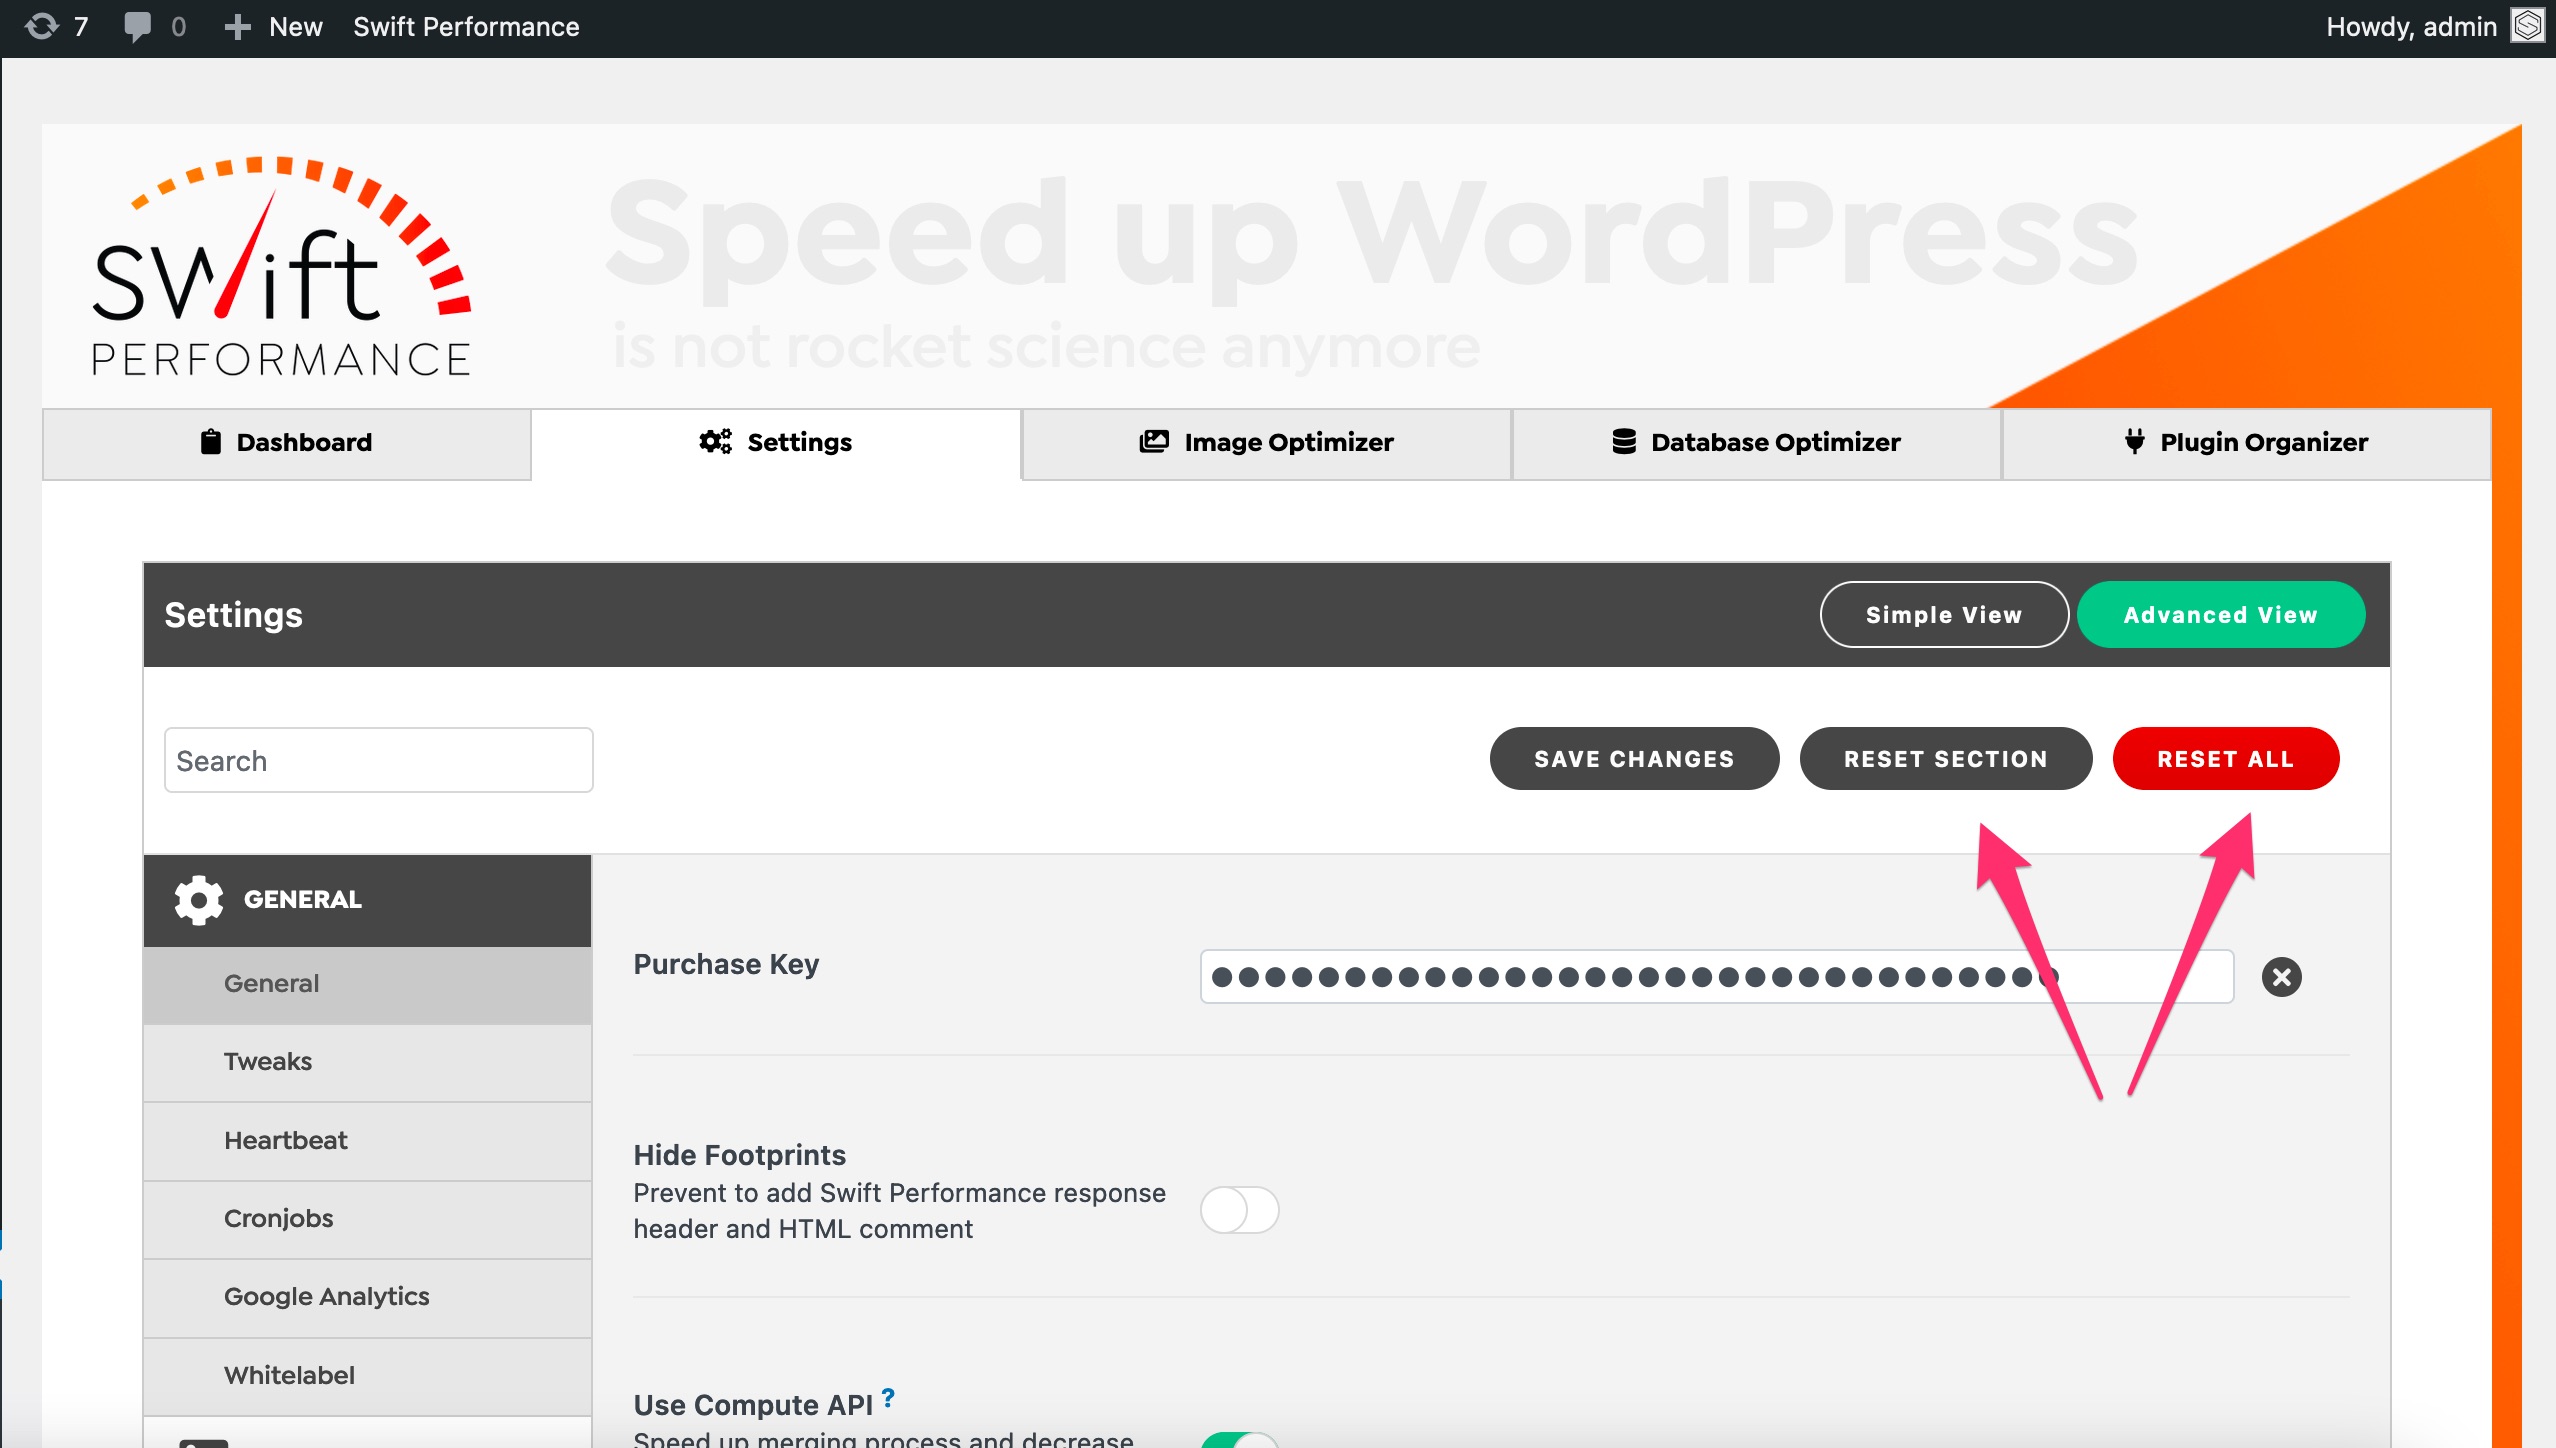
Task: Select Google Analytics in the sidebar
Action: [368, 1297]
